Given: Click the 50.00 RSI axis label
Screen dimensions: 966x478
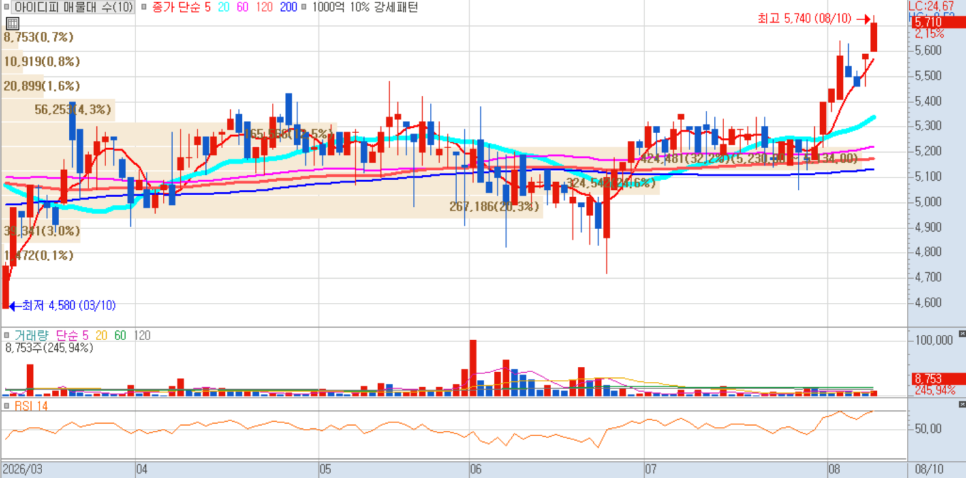Looking at the screenshot, I should 929,428.
